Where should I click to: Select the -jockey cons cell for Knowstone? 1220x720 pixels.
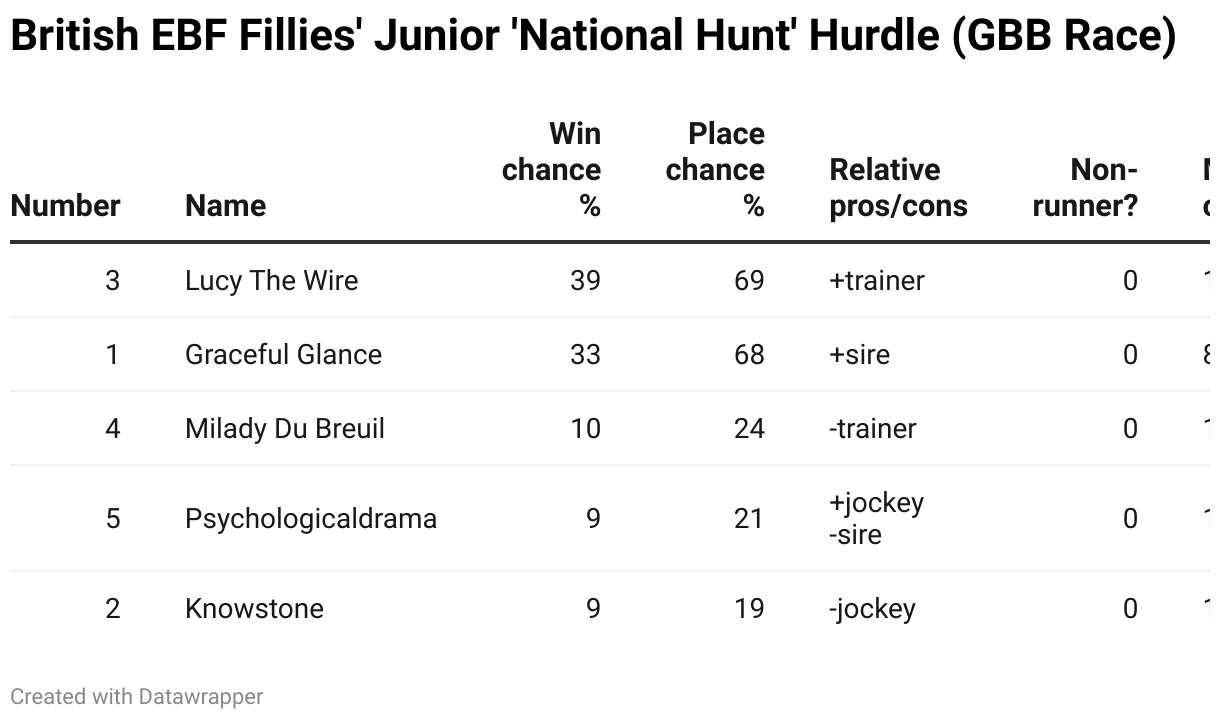(x=872, y=609)
